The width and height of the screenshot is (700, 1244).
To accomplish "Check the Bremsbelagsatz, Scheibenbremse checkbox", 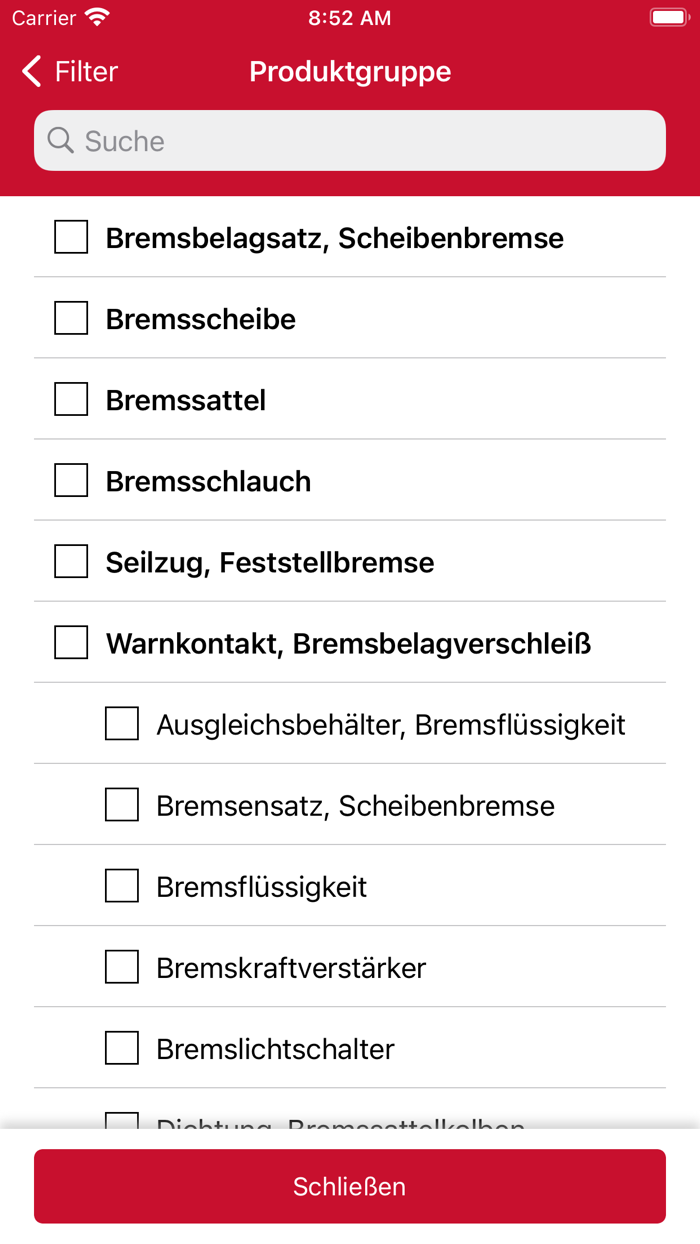I will (70, 237).
